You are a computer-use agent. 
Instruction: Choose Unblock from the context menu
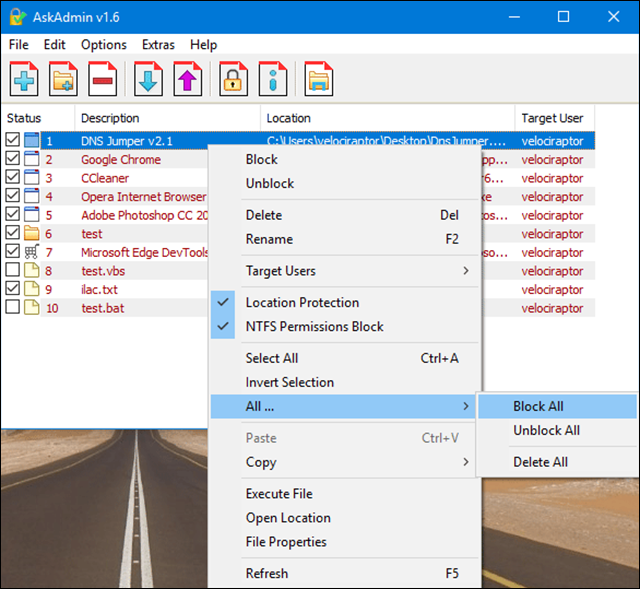point(345,183)
